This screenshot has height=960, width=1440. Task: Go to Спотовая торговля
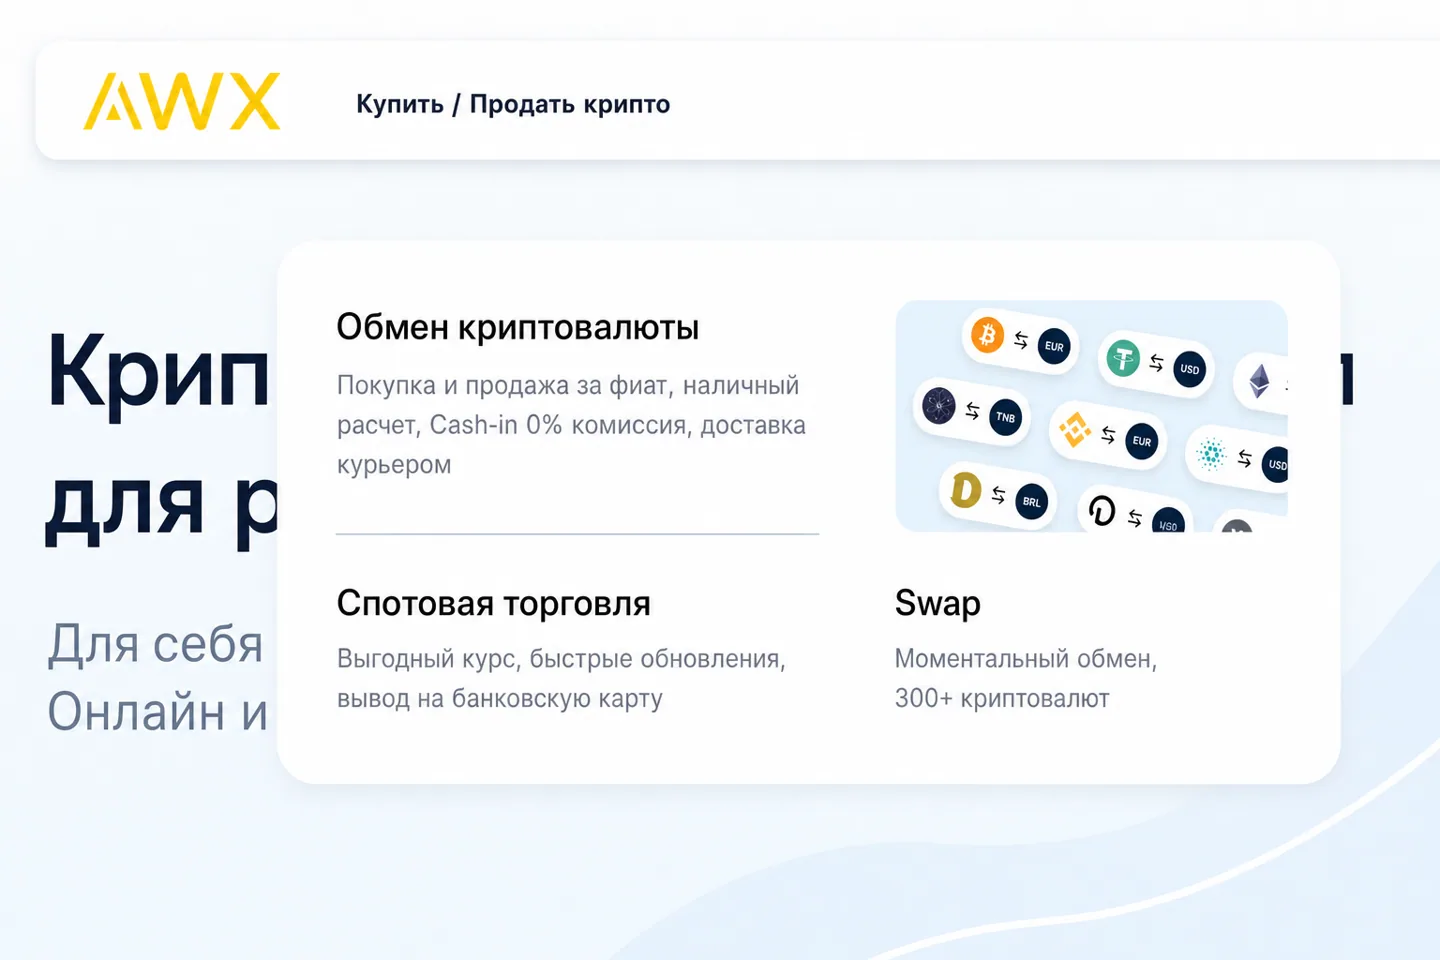[x=494, y=603]
